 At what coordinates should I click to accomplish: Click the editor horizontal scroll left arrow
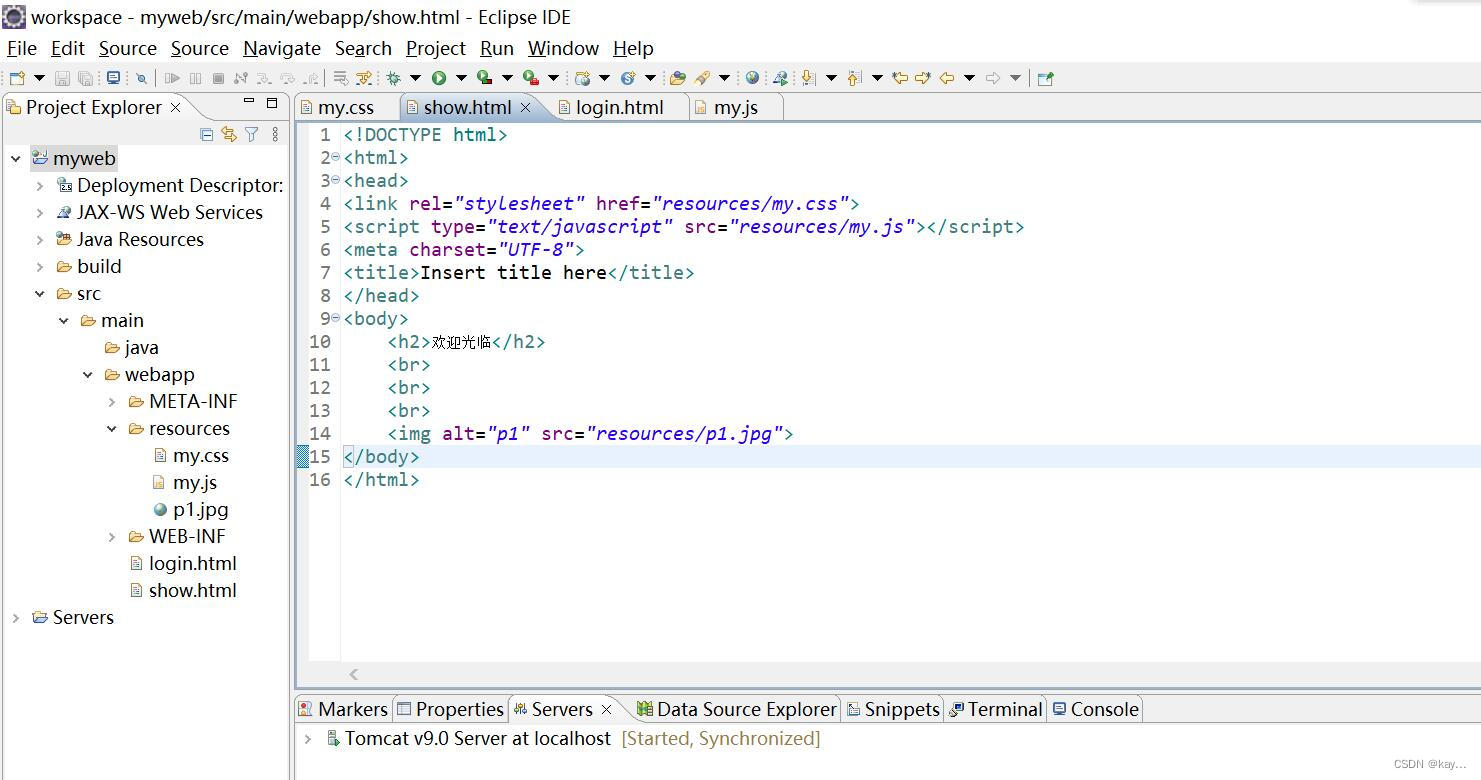pyautogui.click(x=353, y=674)
